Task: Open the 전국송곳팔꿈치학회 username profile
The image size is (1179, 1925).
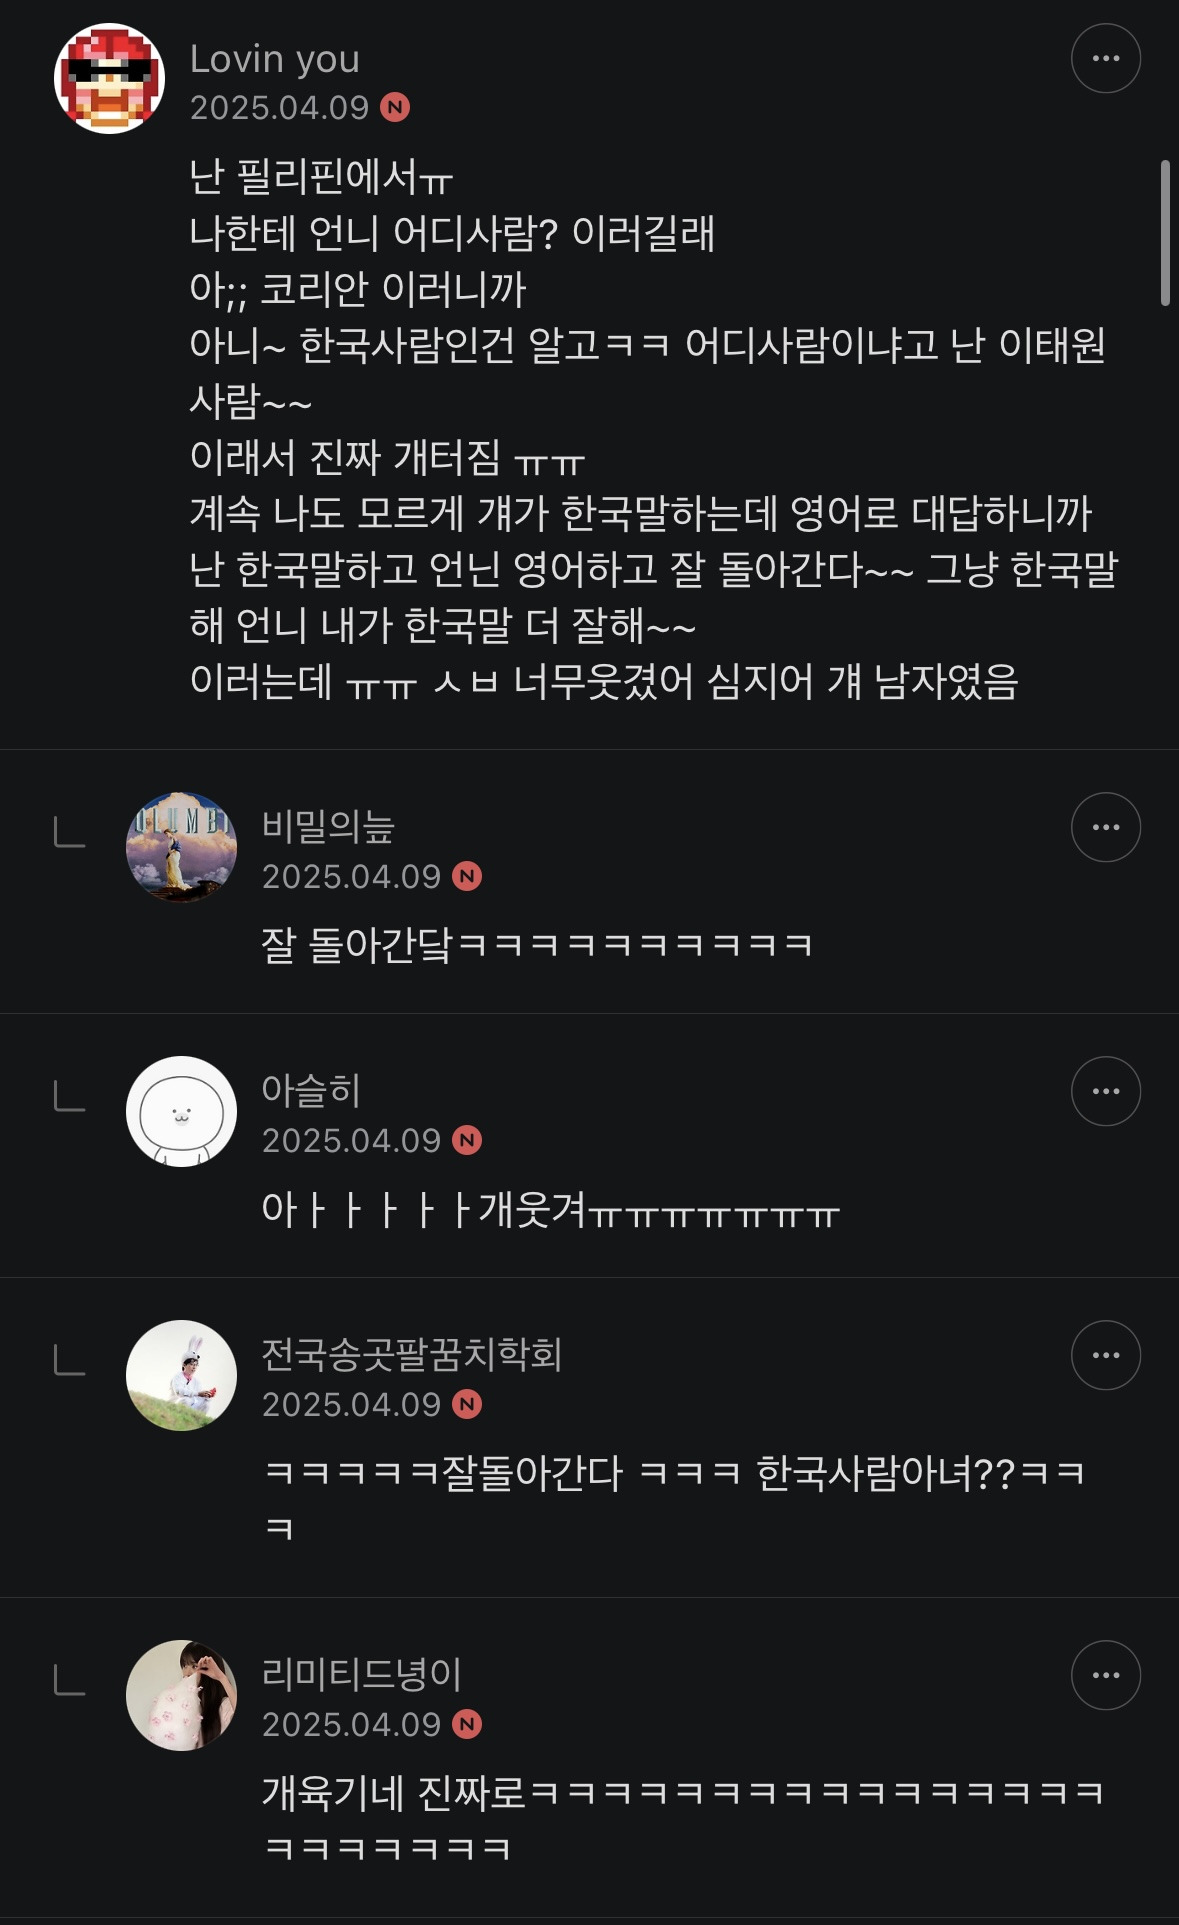Action: [x=411, y=1355]
